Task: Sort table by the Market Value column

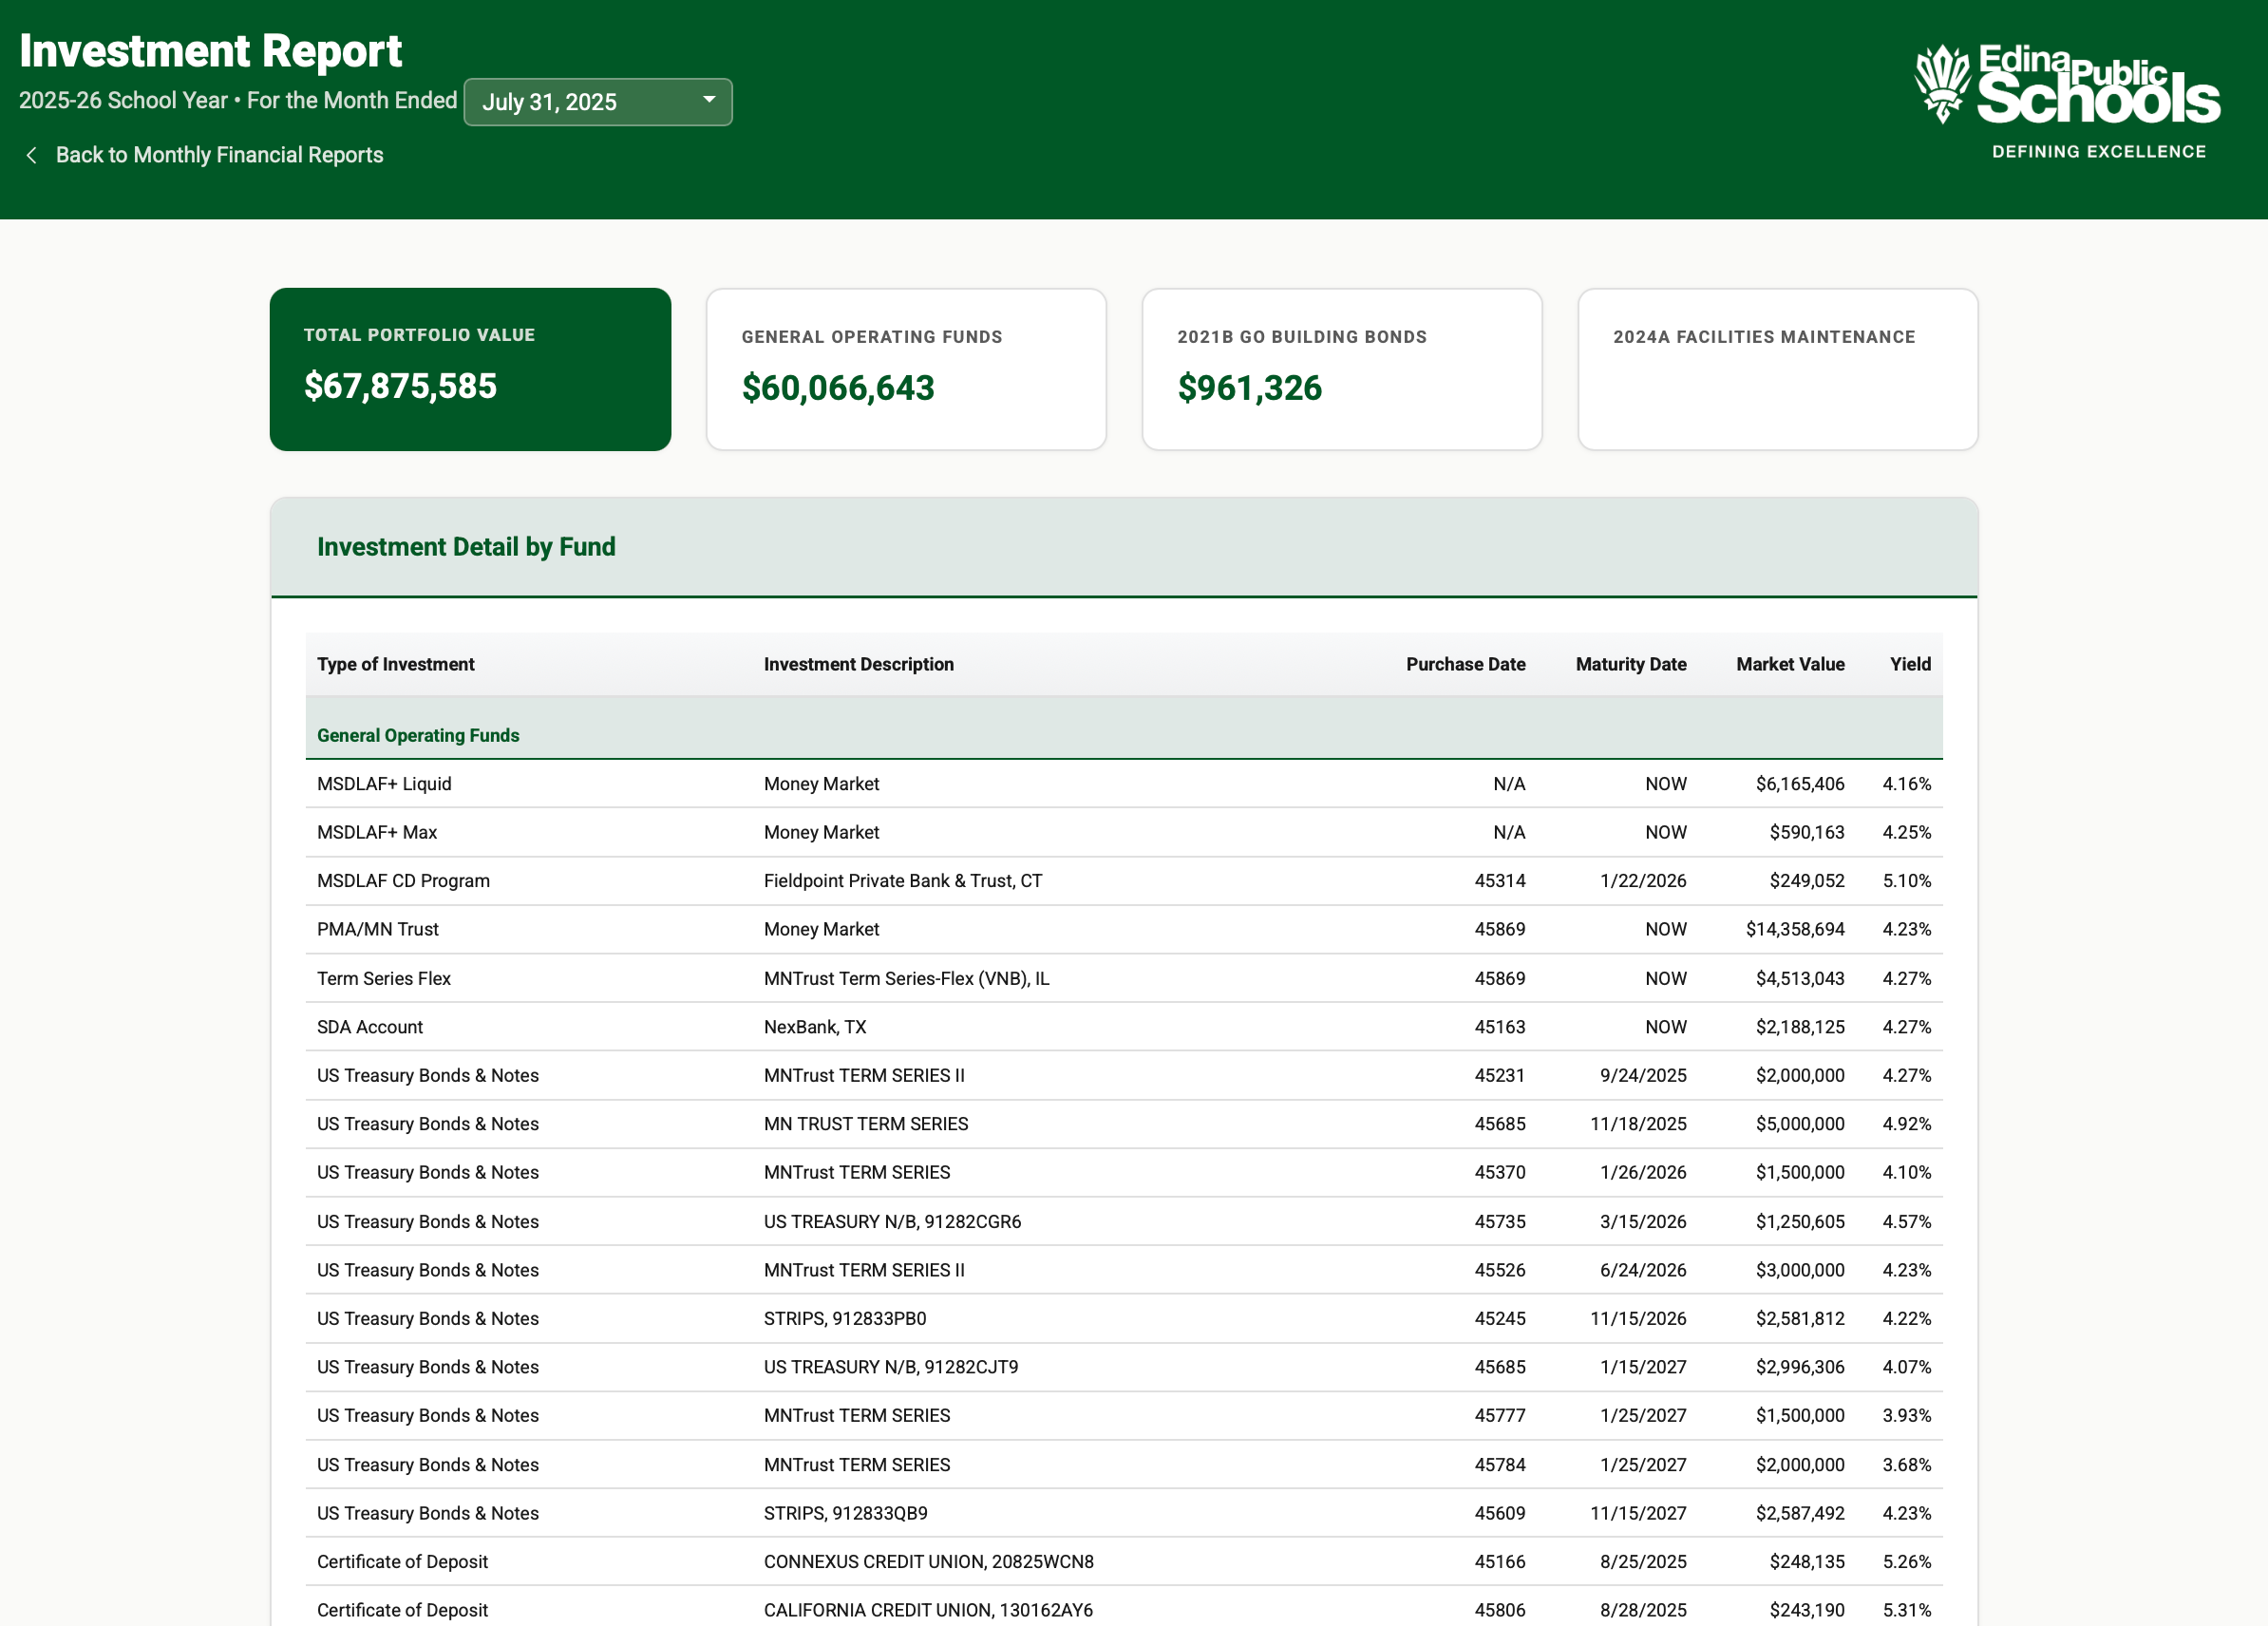Action: [x=1789, y=663]
